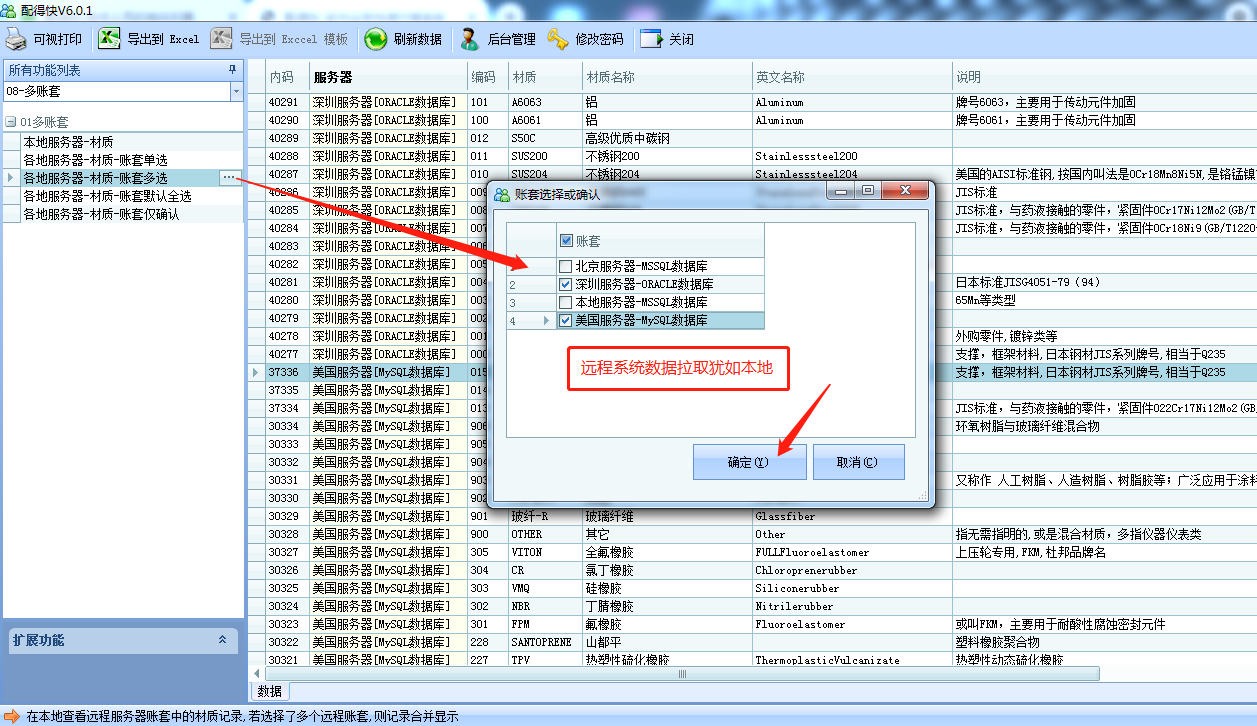Viewport: 1257px width, 726px height.
Task: Click the printer icon for 可视打印
Action: 16,39
